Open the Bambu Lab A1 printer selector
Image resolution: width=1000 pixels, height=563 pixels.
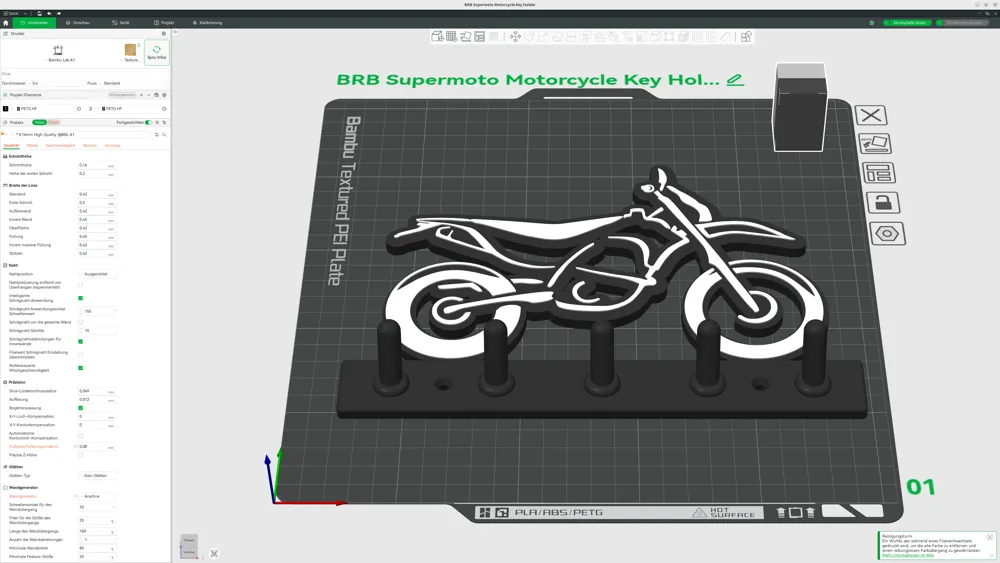61,52
